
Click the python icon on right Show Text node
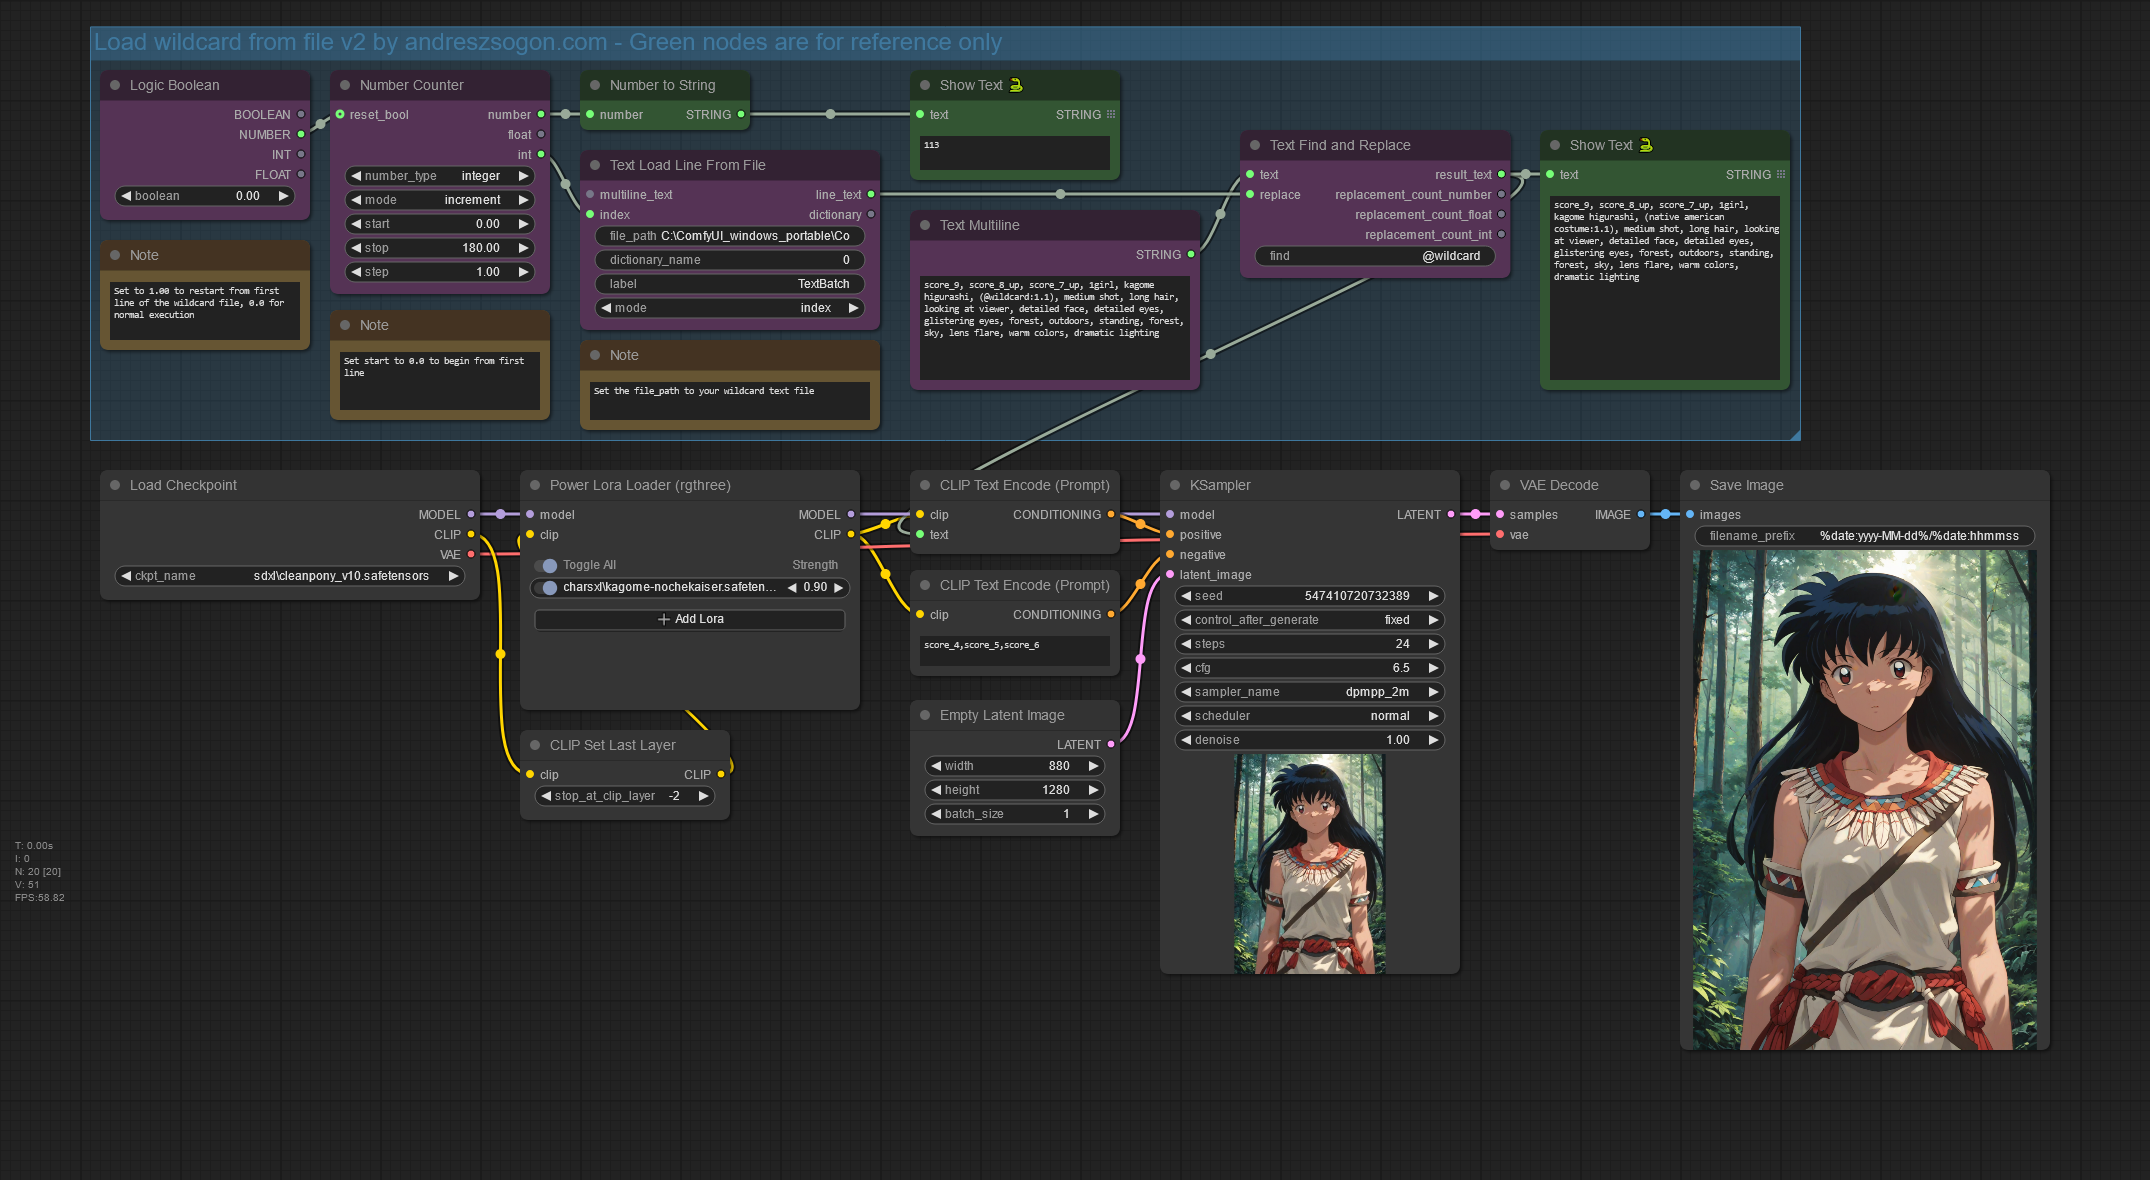[x=1646, y=145]
